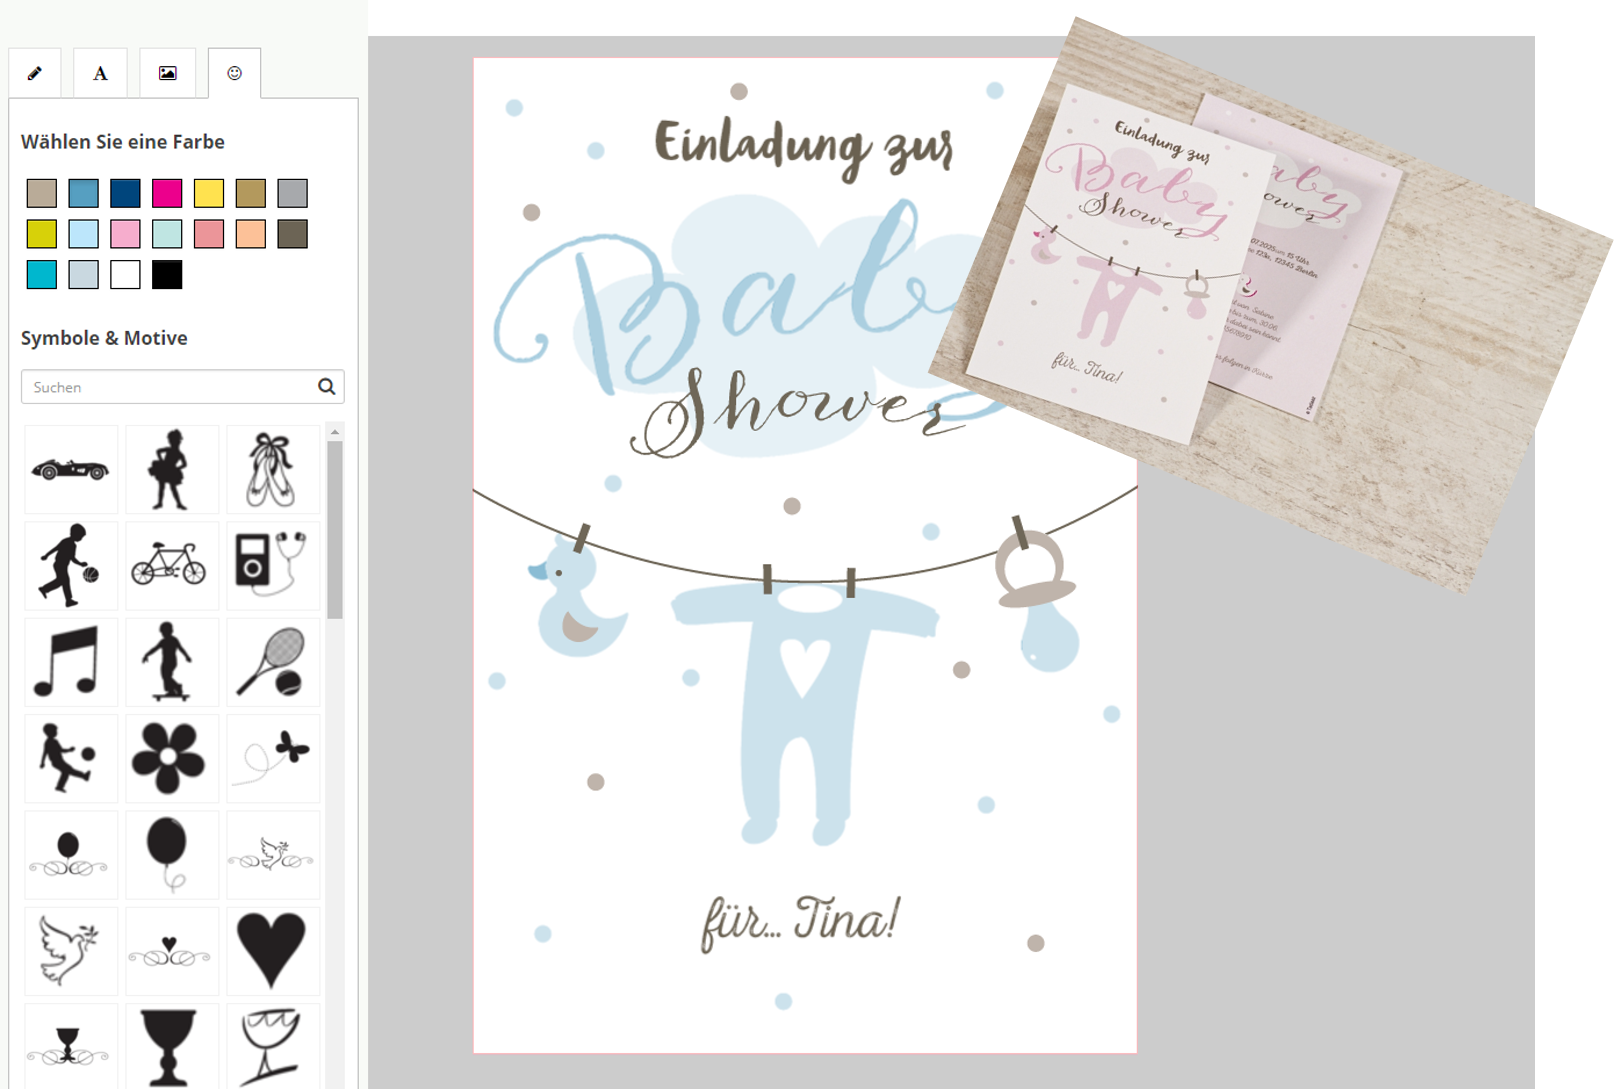Pick the magenta color swatch
Image resolution: width=1614 pixels, height=1089 pixels.
(x=167, y=193)
